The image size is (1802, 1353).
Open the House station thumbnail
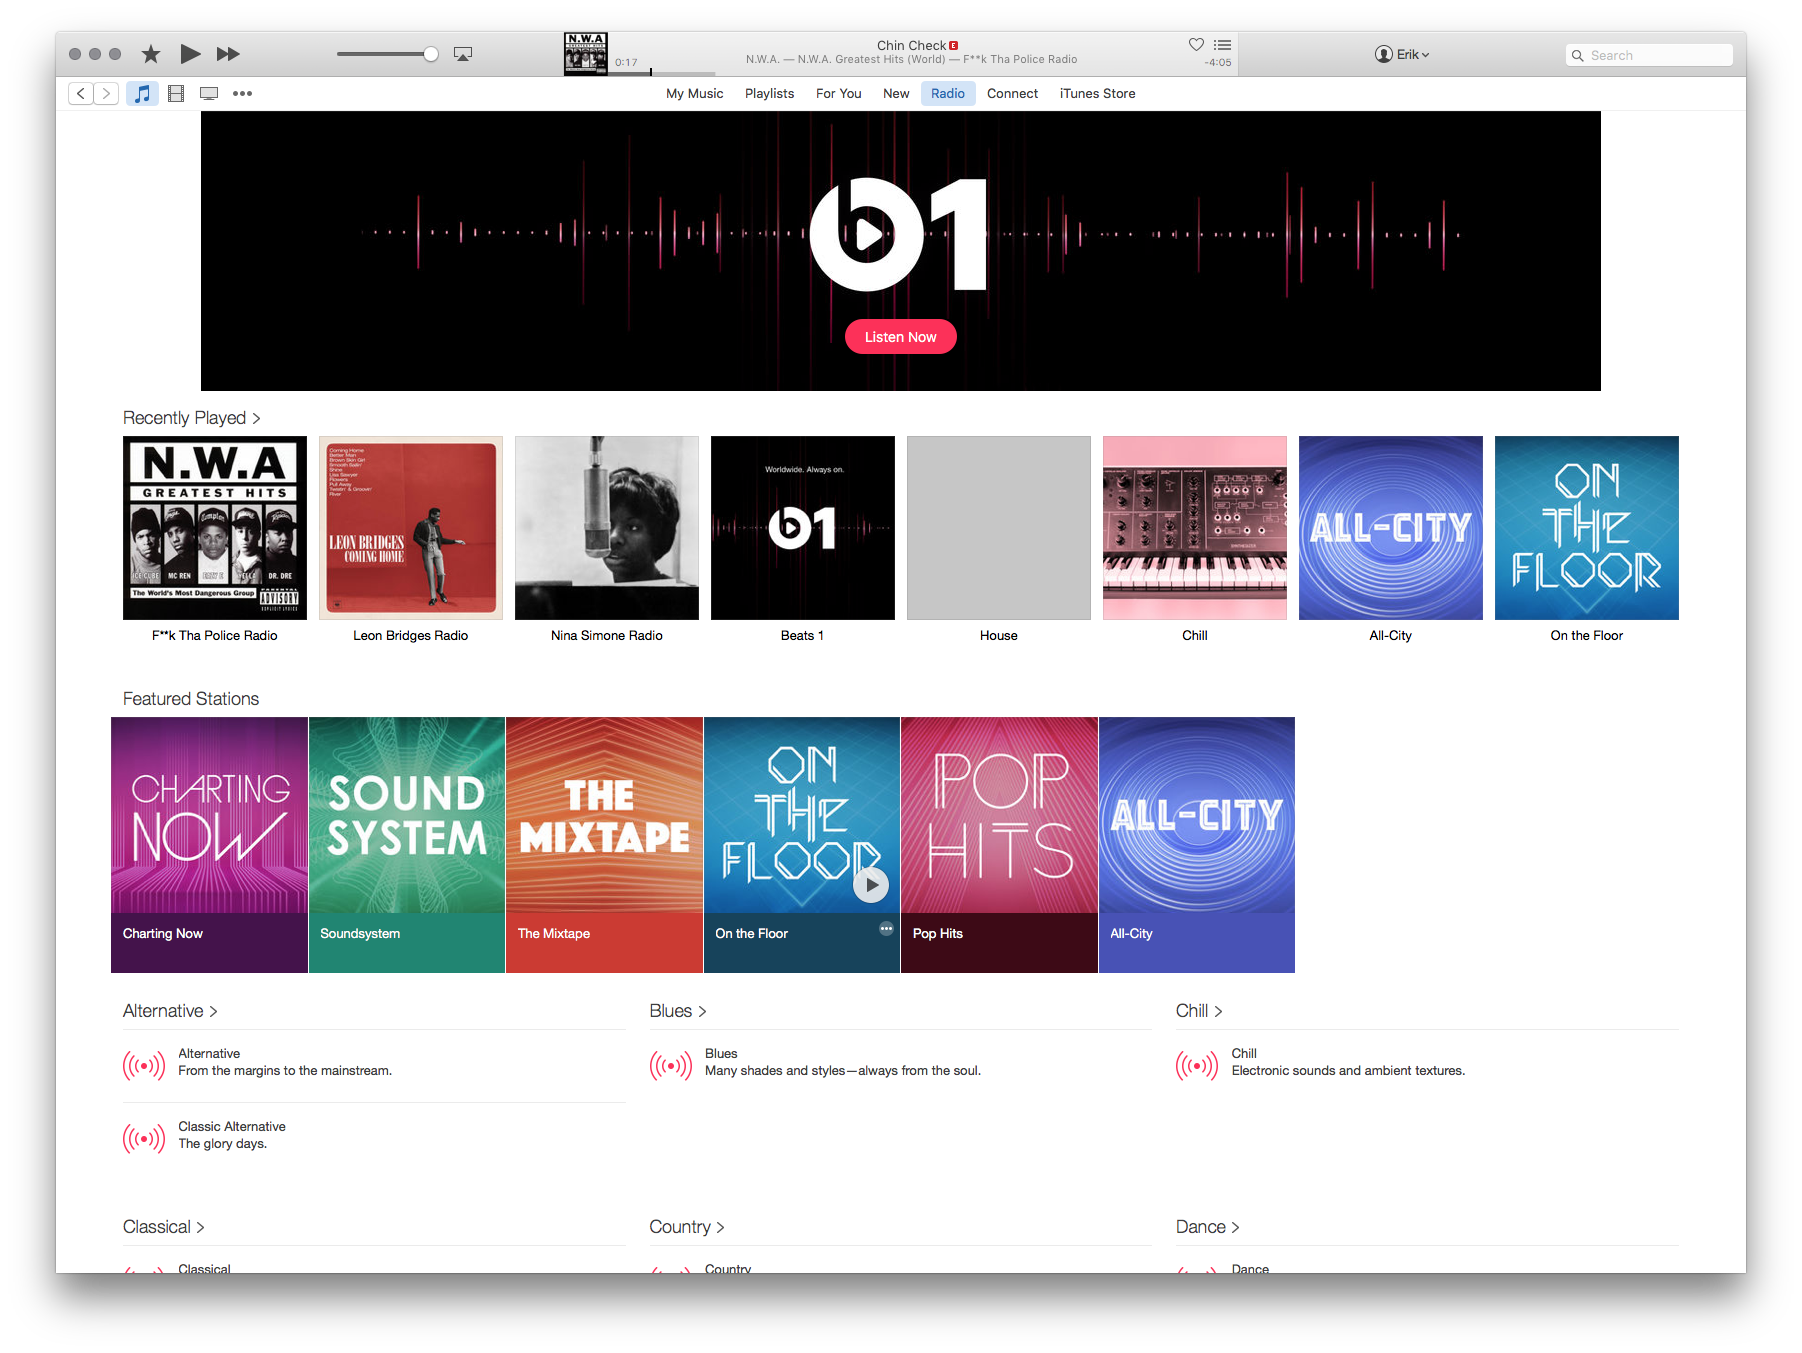coord(999,528)
